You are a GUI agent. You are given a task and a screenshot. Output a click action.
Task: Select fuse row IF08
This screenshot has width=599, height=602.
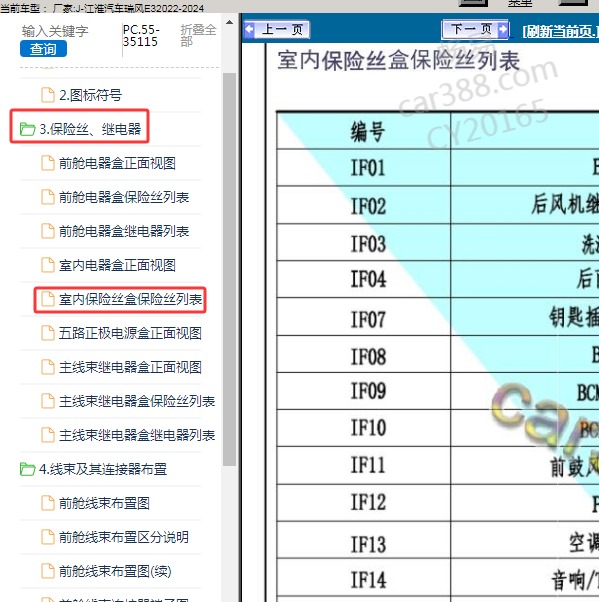click(438, 354)
